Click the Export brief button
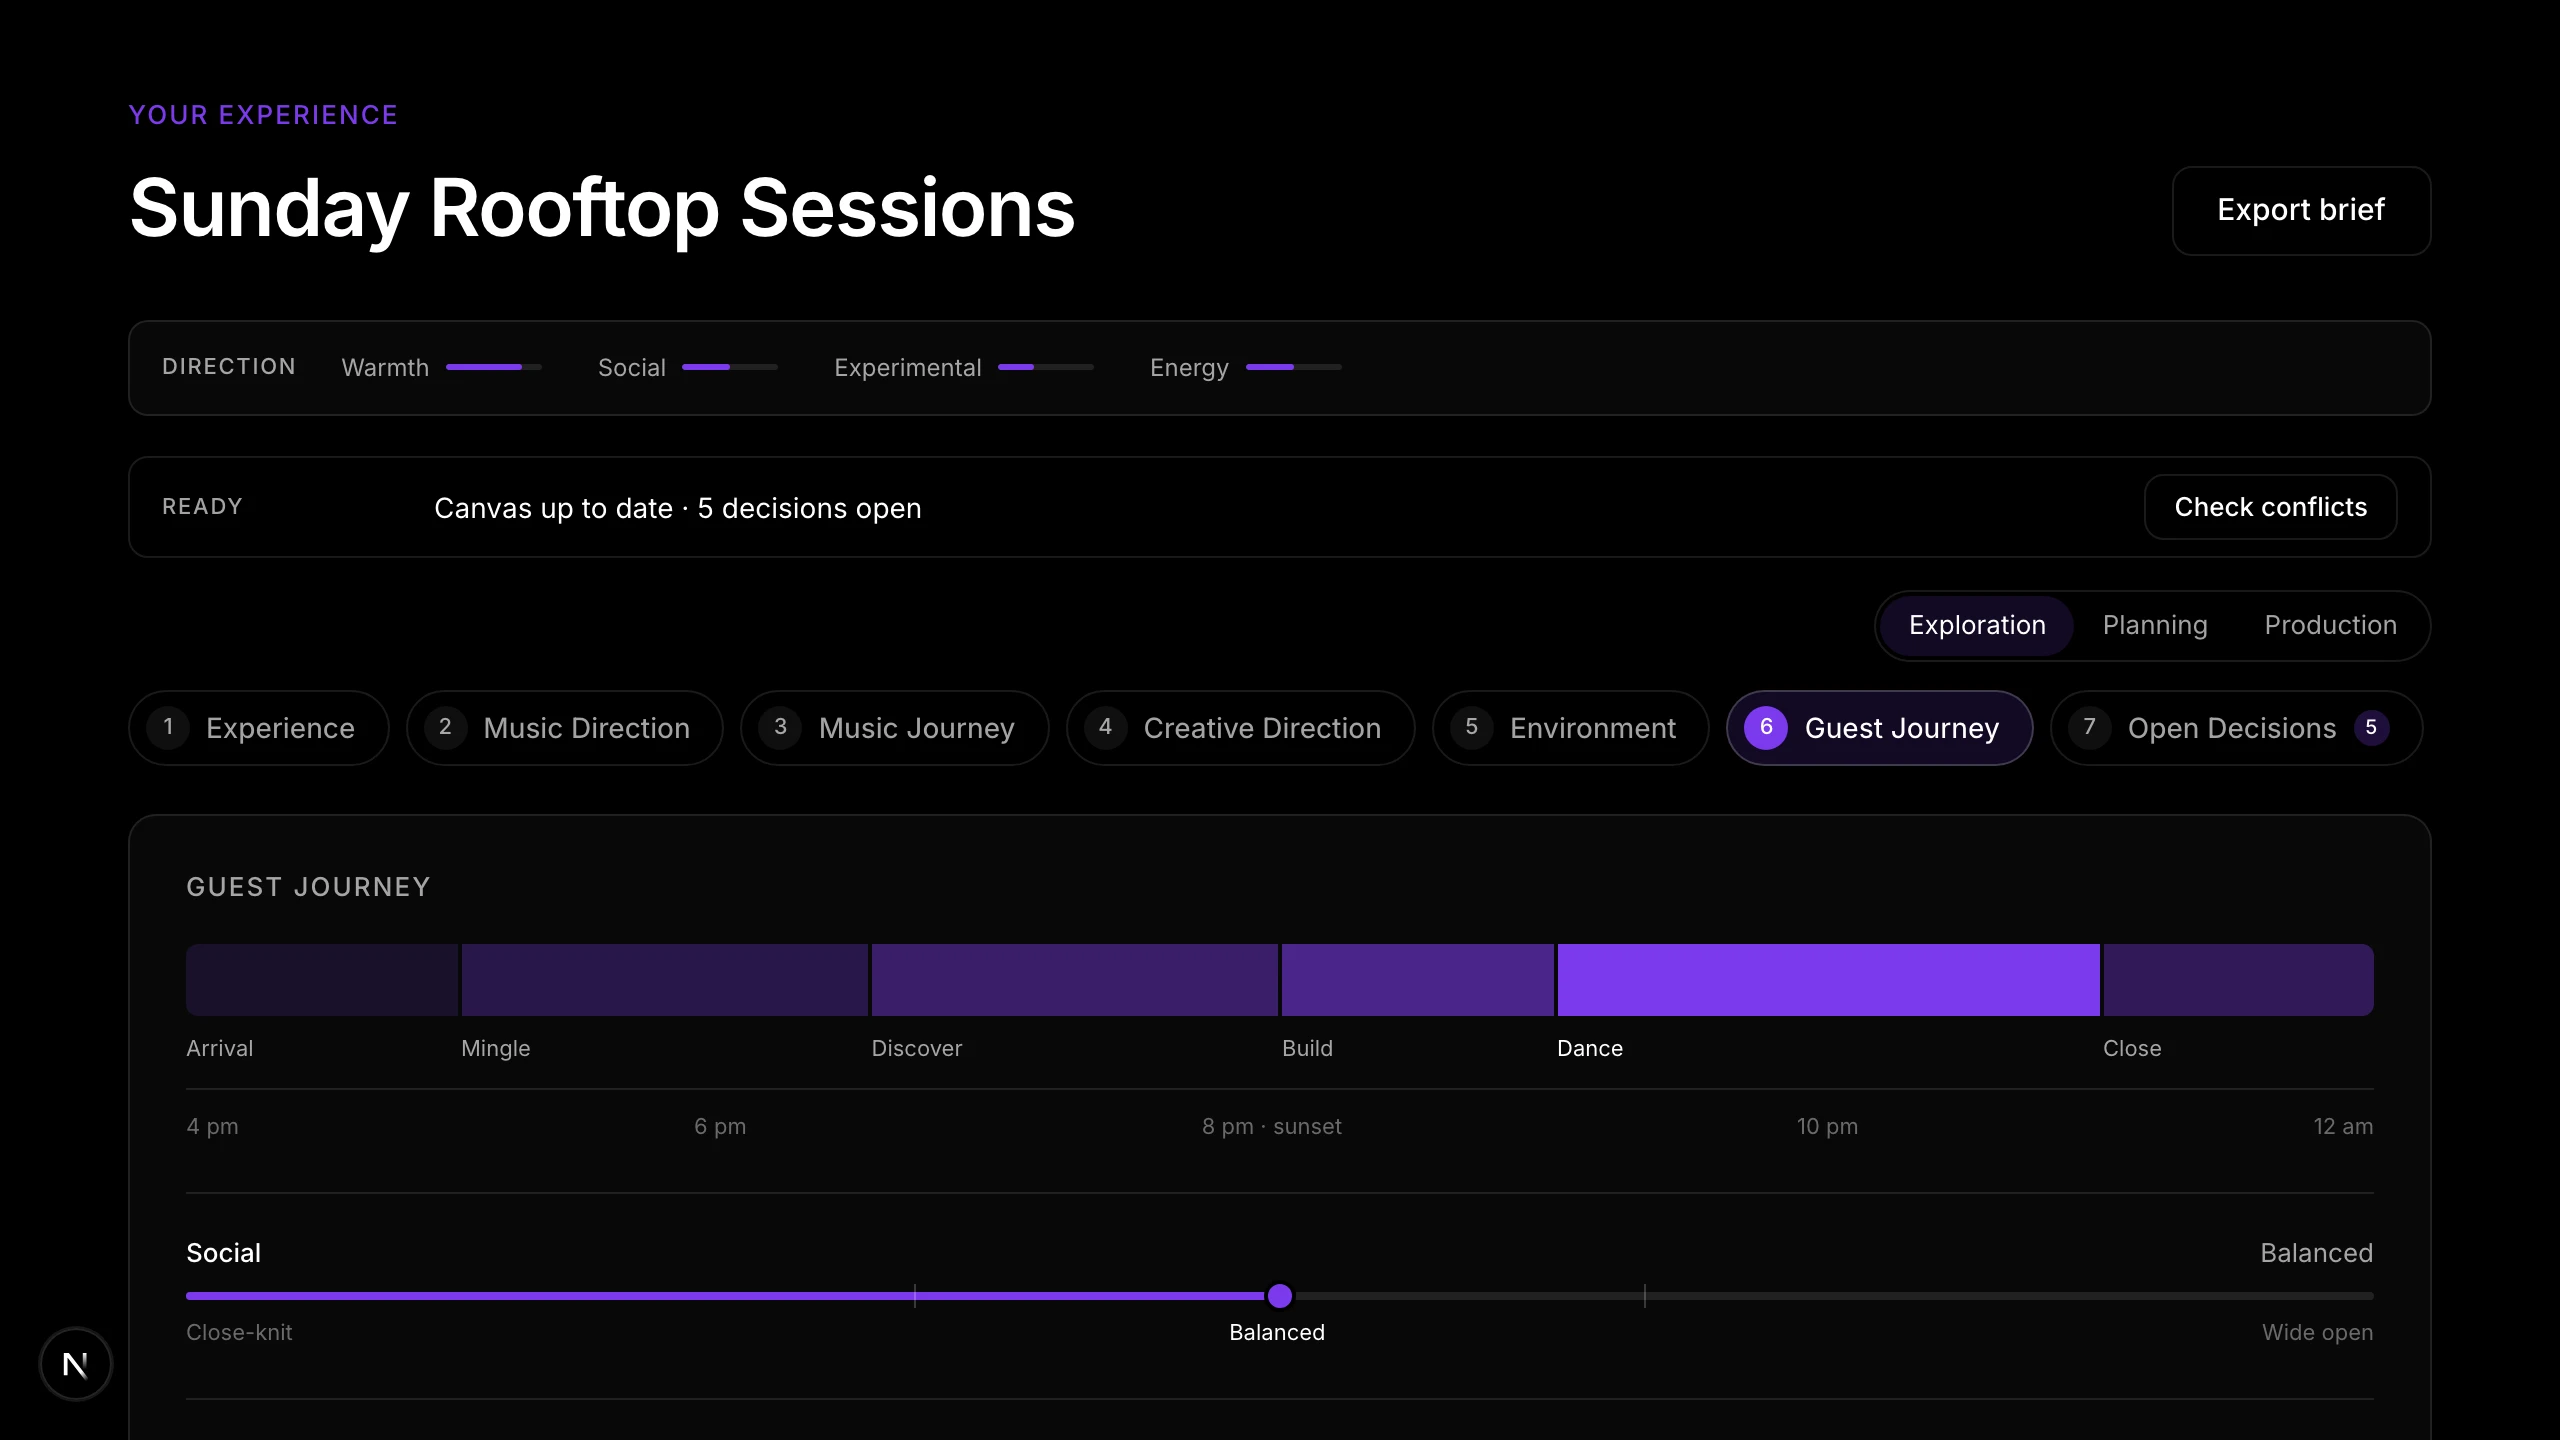Viewport: 2560px width, 1440px height. click(2301, 210)
